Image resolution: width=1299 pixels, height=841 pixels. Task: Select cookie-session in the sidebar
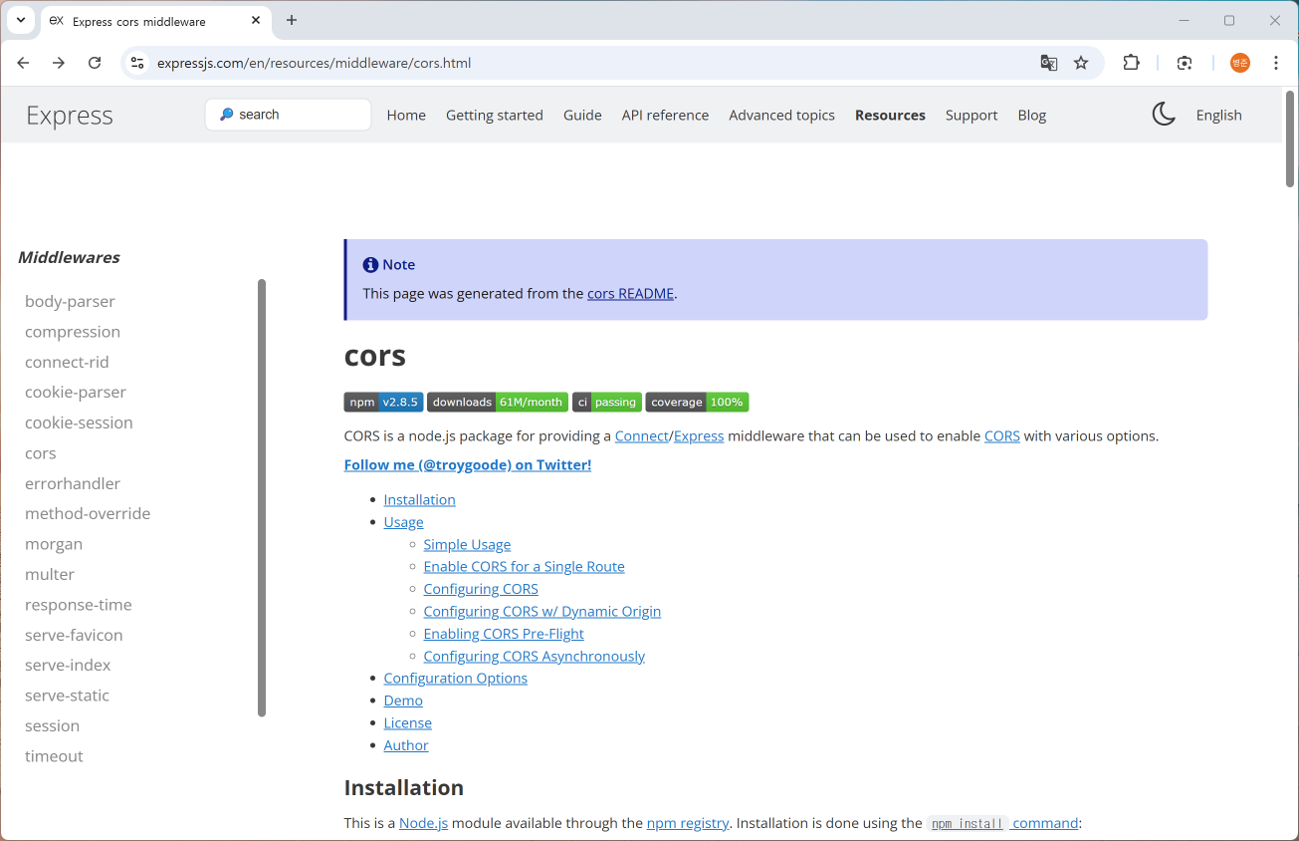point(79,422)
